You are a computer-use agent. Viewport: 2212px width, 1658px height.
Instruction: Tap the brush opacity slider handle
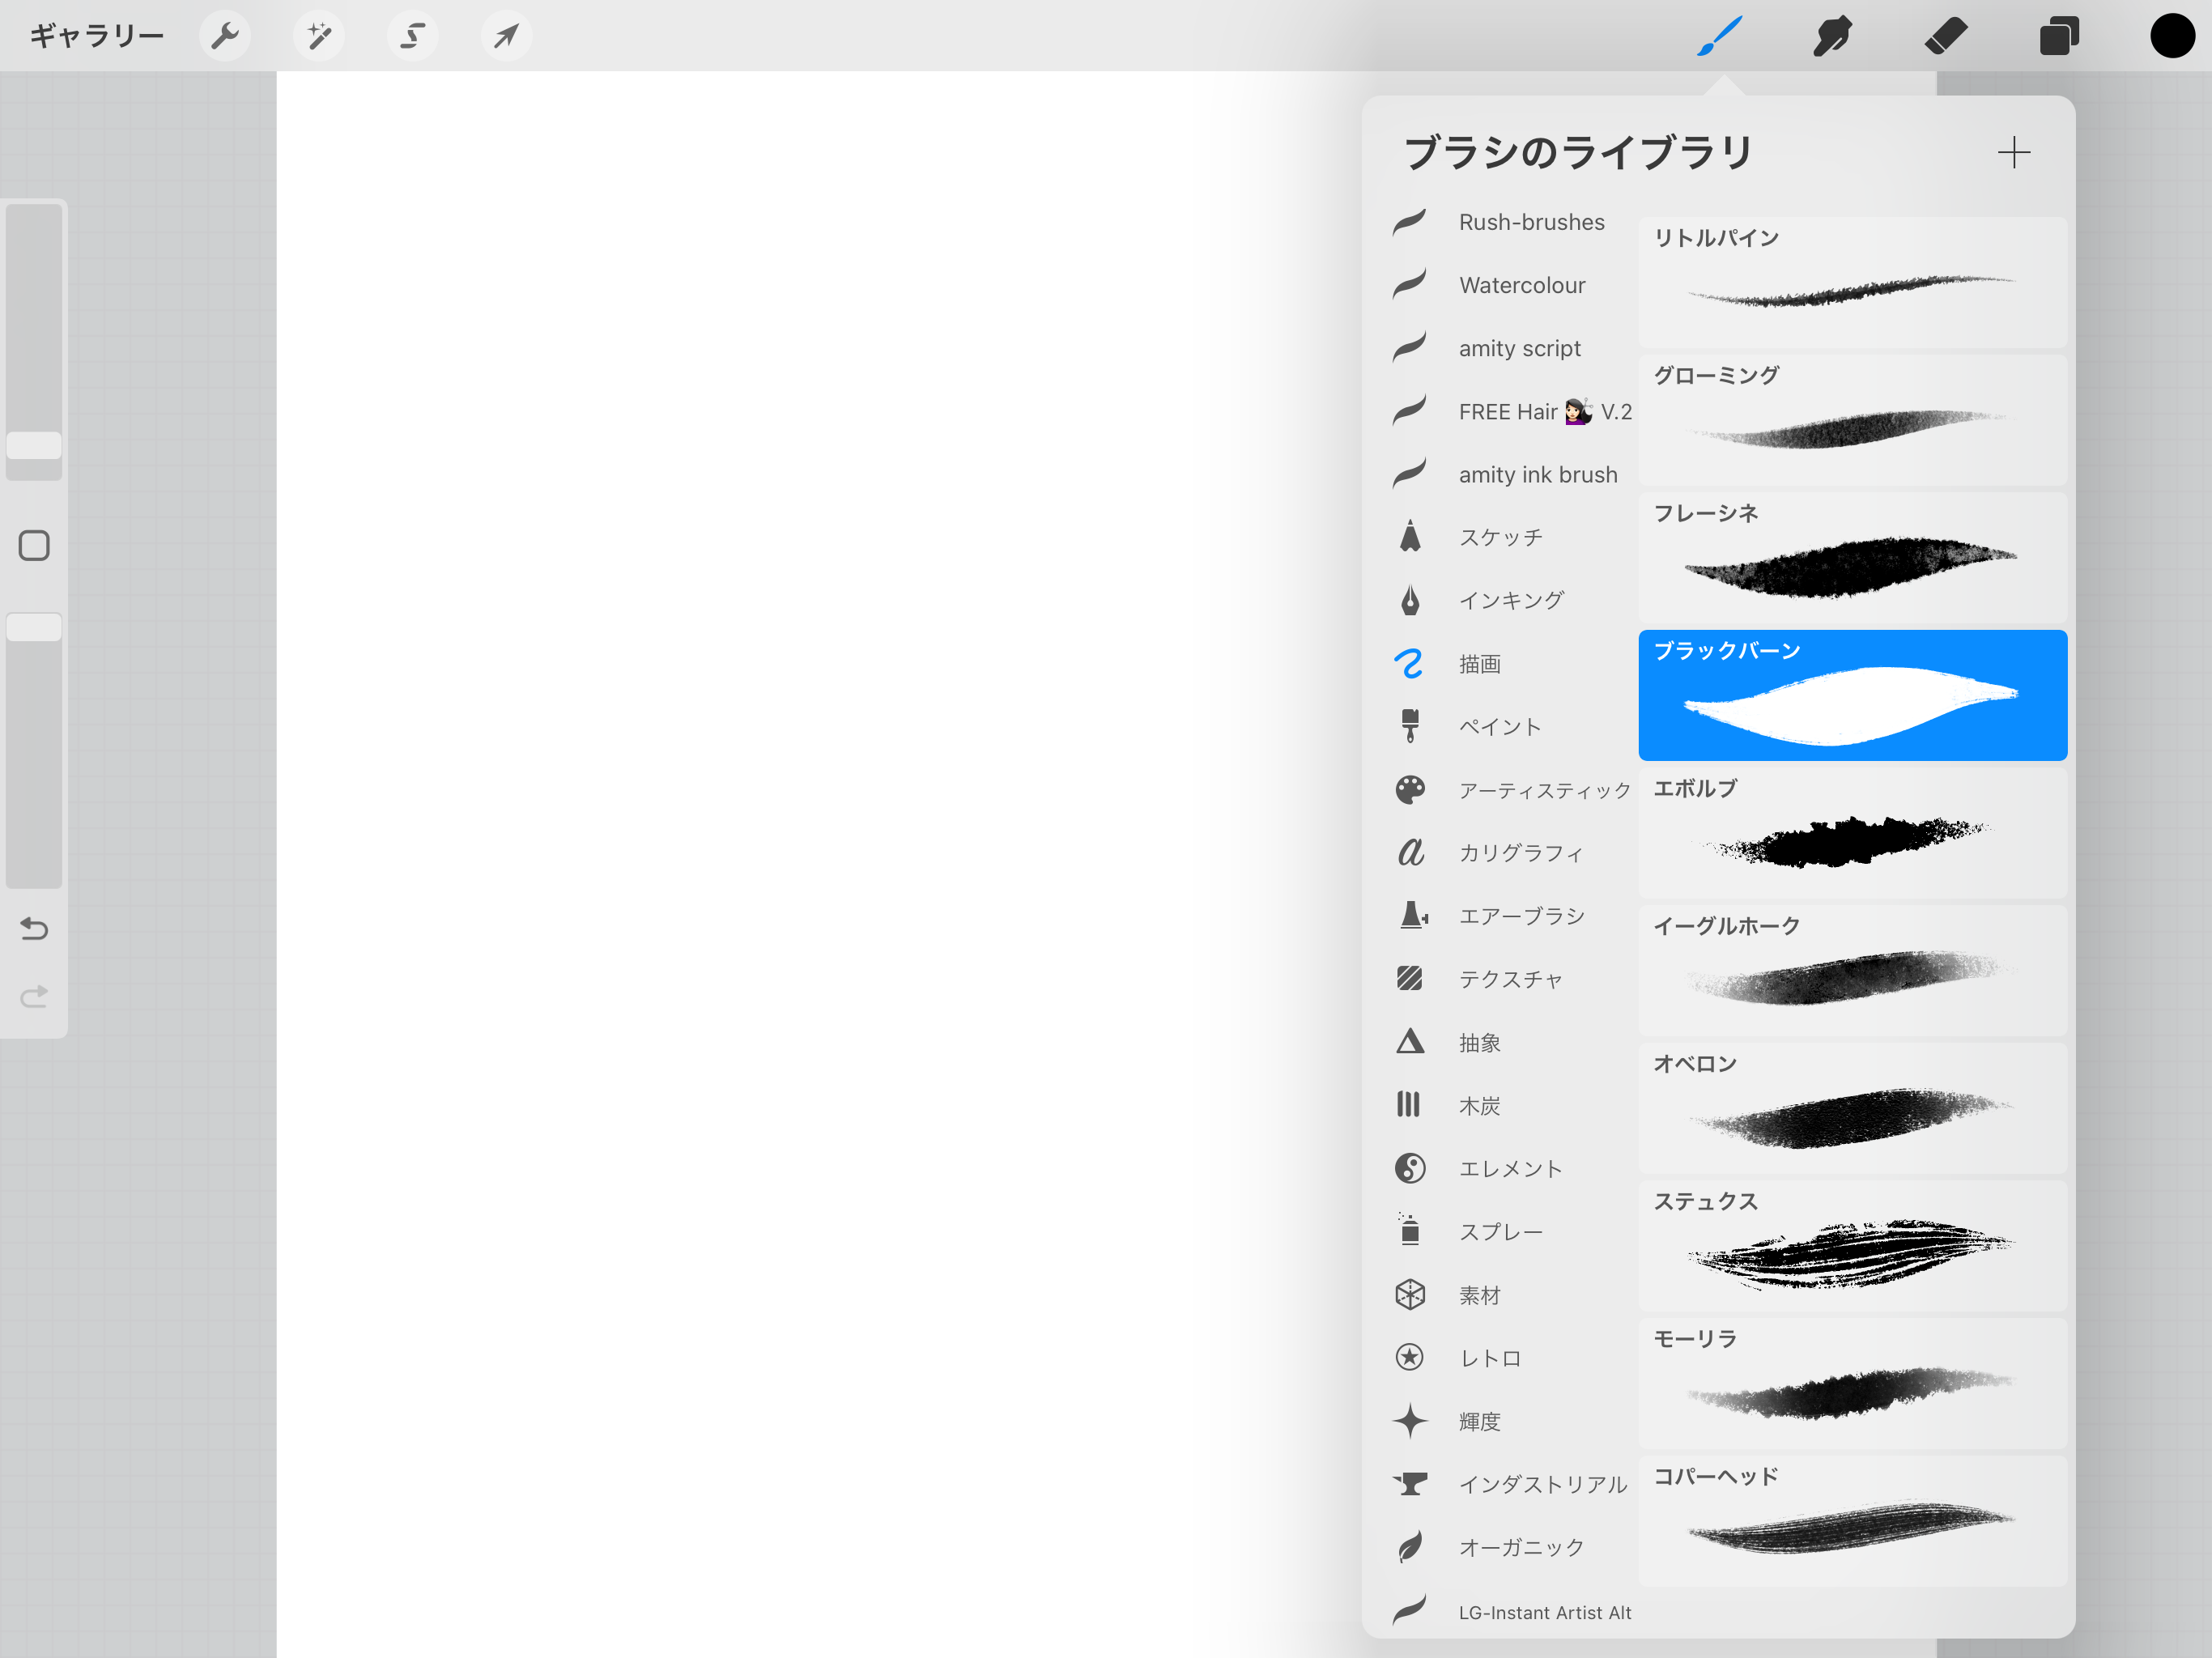point(34,627)
